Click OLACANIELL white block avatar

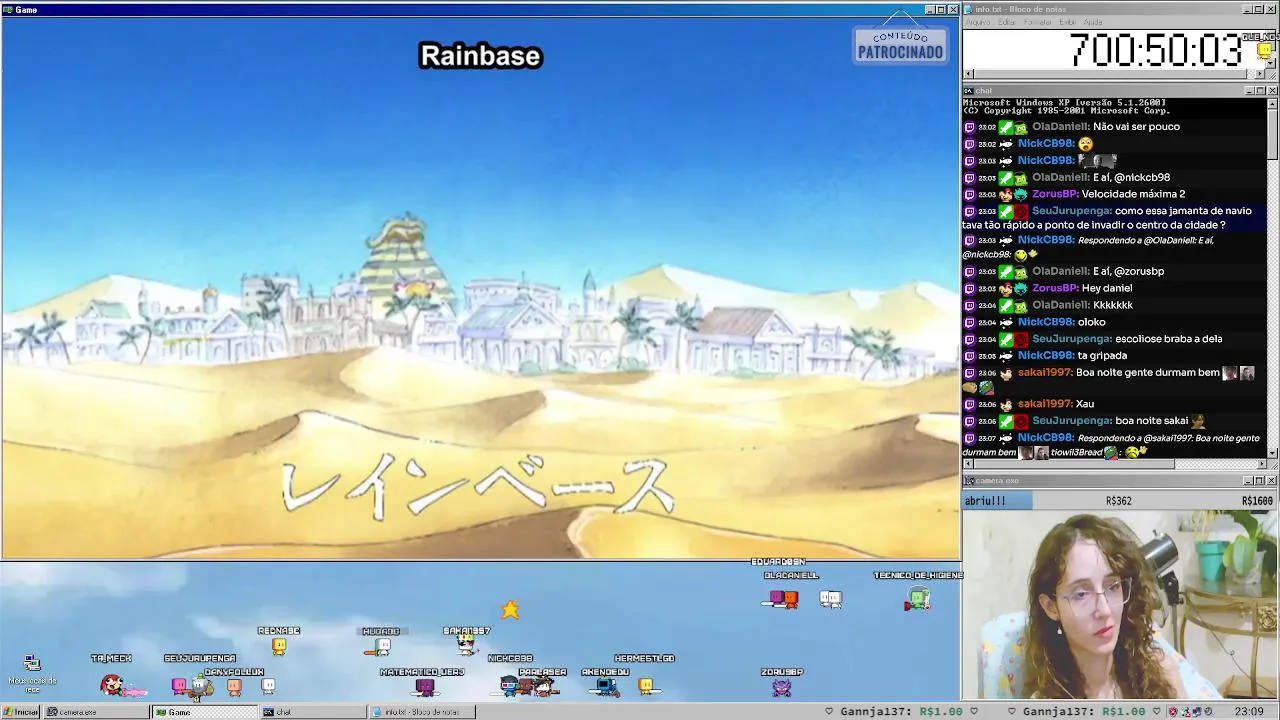tap(831, 599)
